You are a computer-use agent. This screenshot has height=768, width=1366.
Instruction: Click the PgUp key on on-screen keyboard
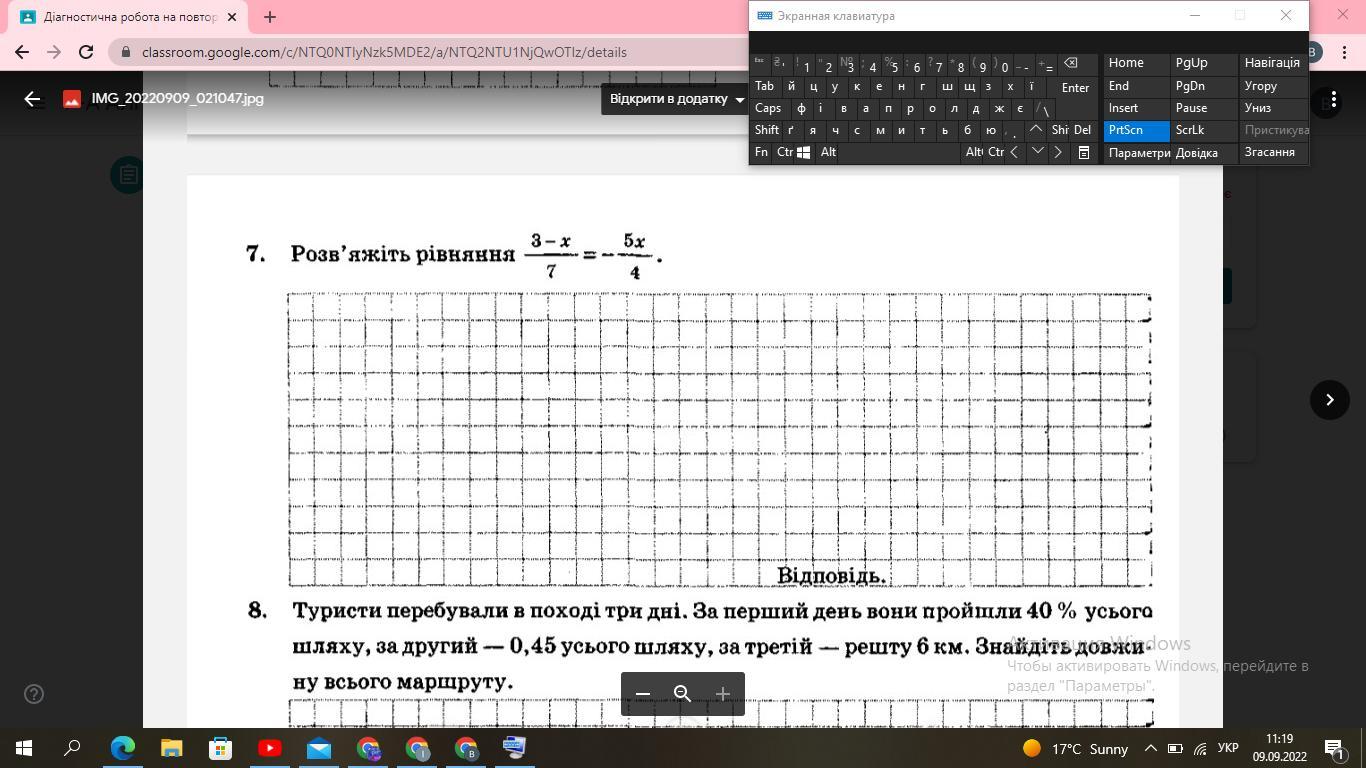(x=1204, y=62)
